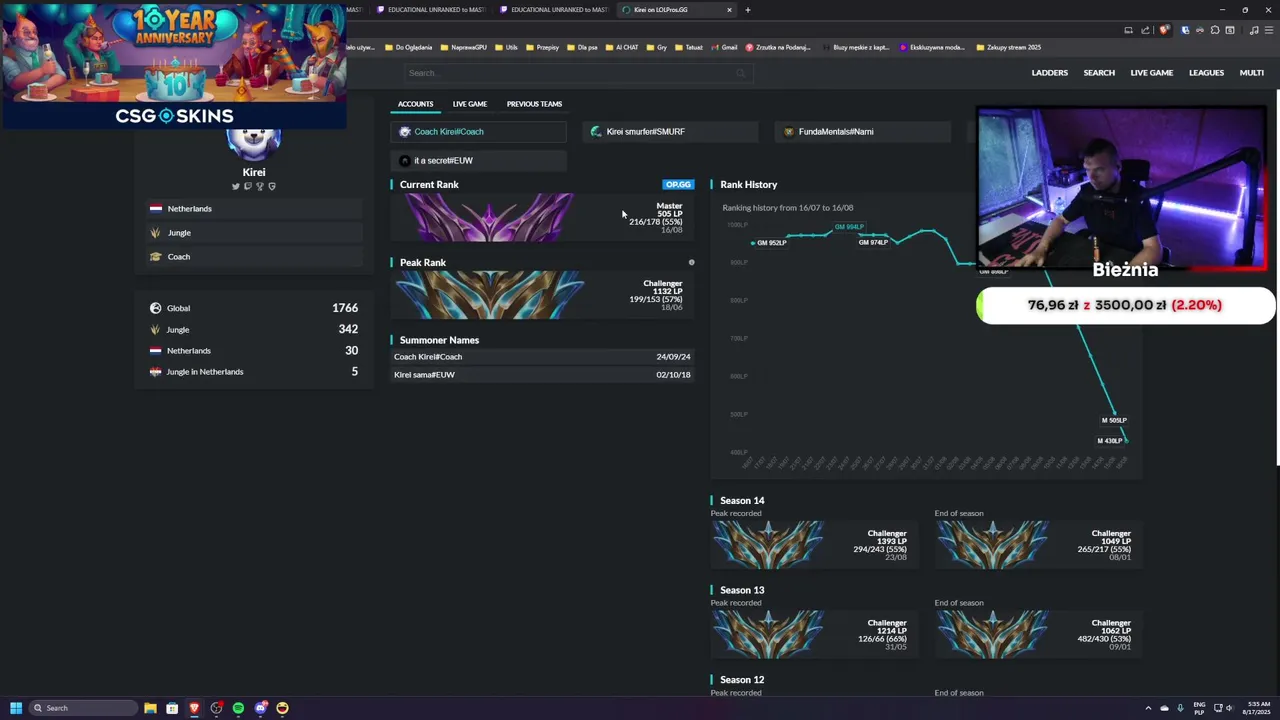1280x720 pixels.
Task: Switch to the ACCOUNTS tab
Action: pos(415,104)
